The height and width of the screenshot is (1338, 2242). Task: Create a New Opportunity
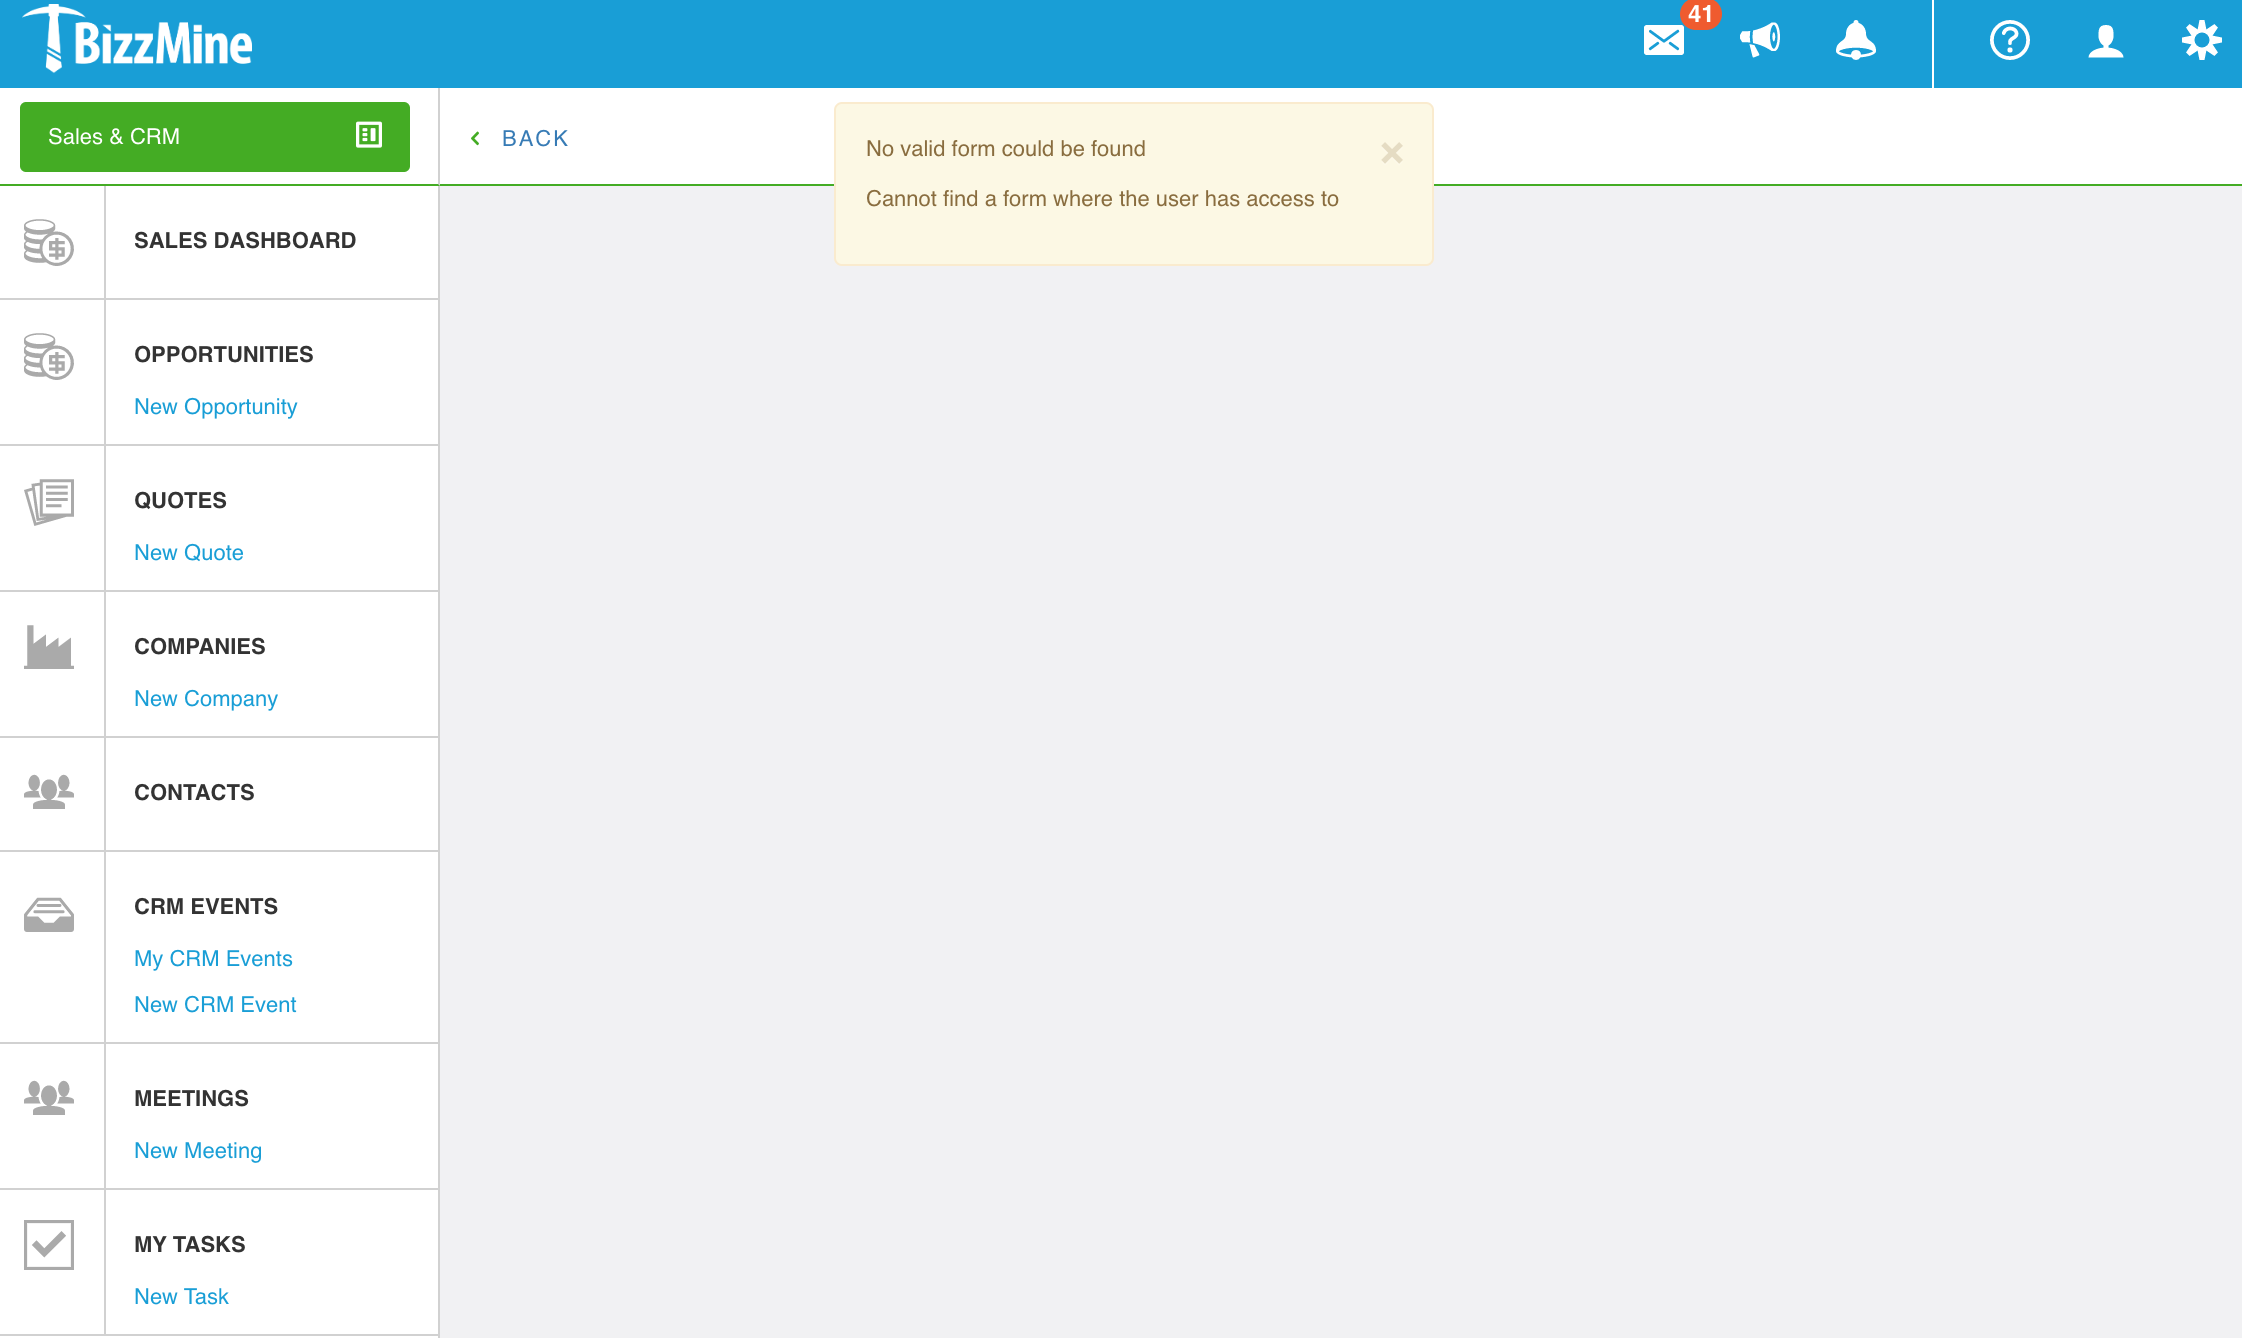click(x=216, y=407)
